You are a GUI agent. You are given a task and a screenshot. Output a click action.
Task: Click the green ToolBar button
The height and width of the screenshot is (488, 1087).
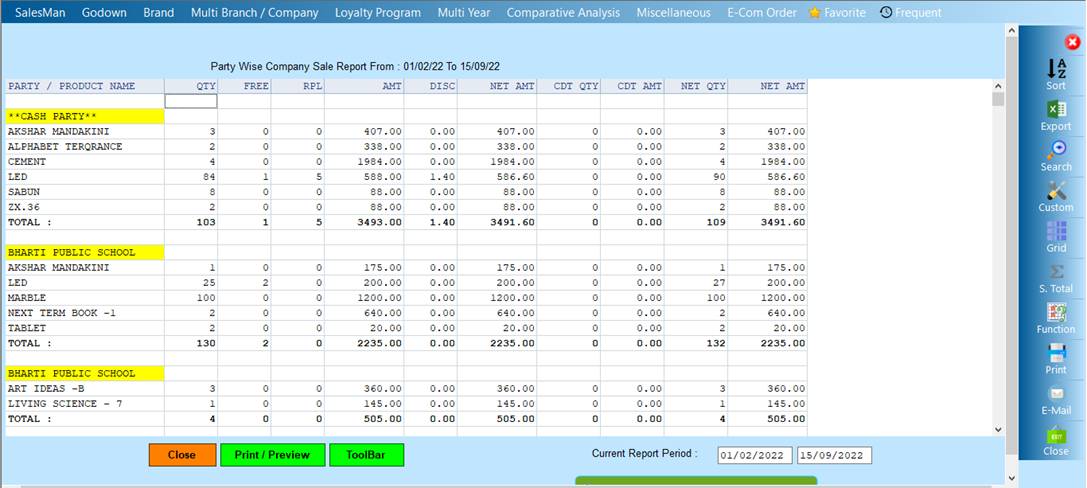(366, 455)
